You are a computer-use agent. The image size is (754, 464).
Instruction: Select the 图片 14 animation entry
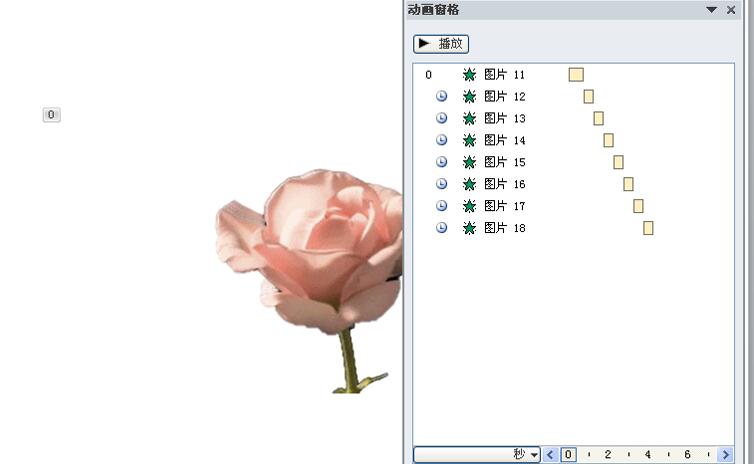[573, 140]
